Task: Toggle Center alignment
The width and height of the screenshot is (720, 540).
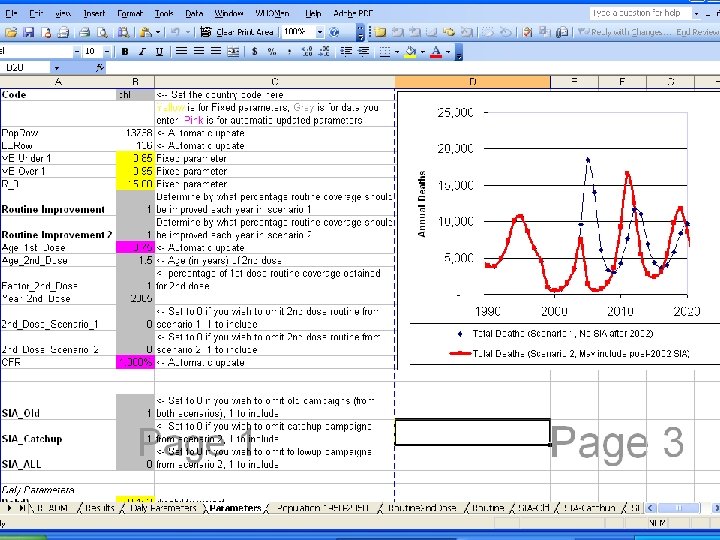Action: [x=198, y=51]
